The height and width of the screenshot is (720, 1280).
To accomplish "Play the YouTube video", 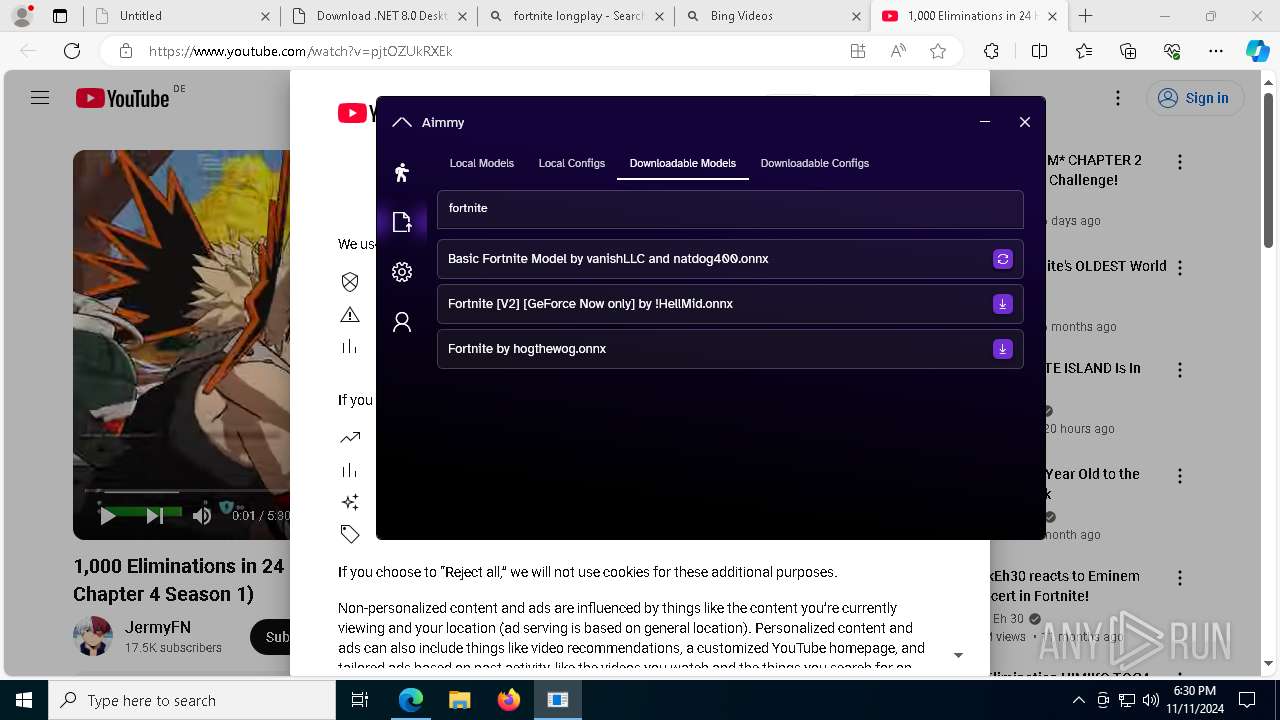I will (x=107, y=516).
